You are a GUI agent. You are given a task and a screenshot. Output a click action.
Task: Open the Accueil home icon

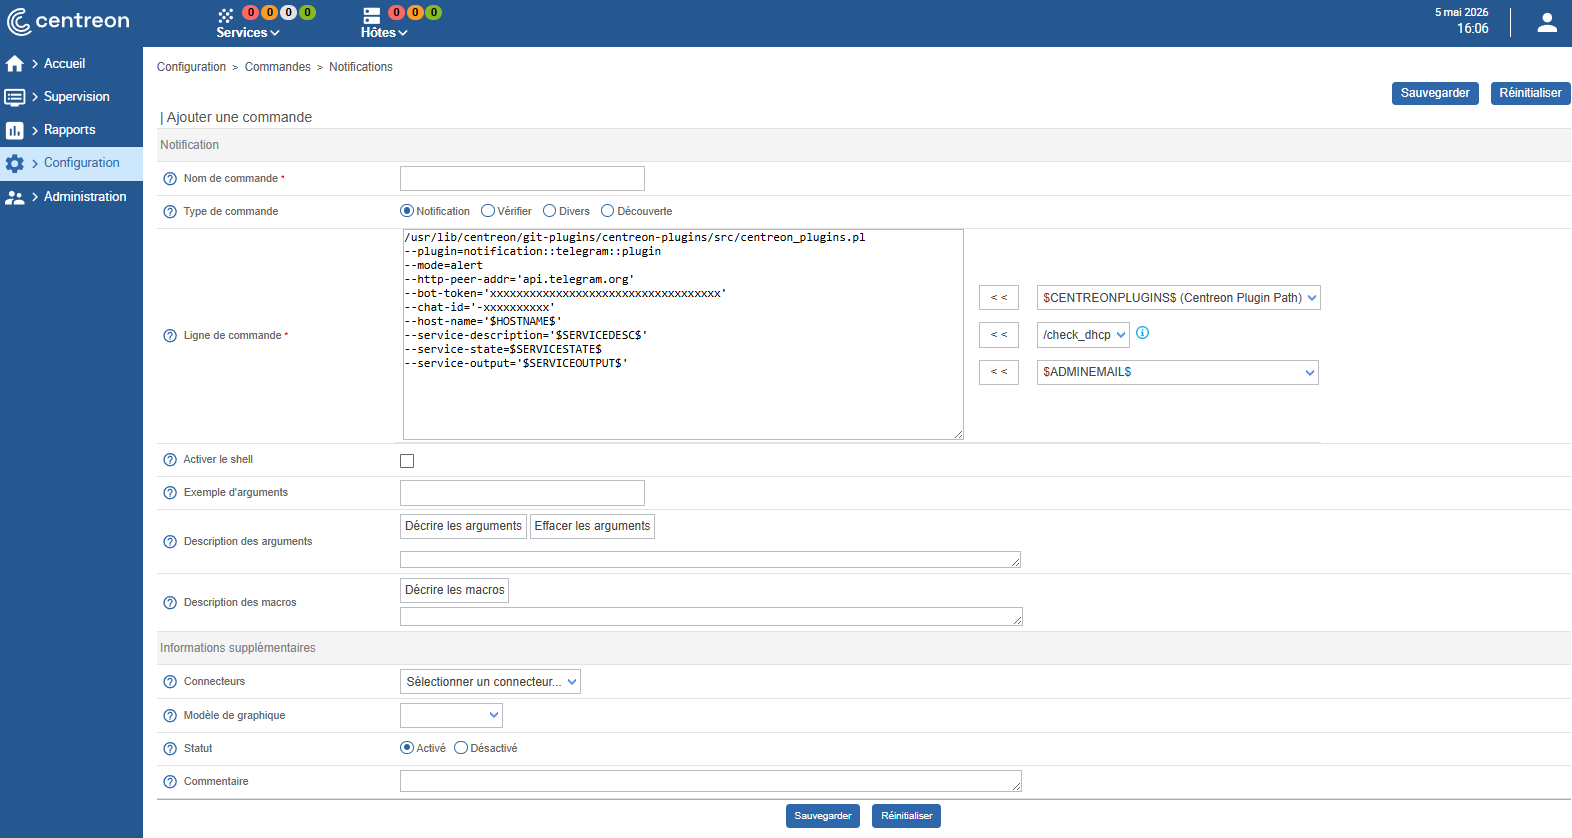tap(14, 64)
